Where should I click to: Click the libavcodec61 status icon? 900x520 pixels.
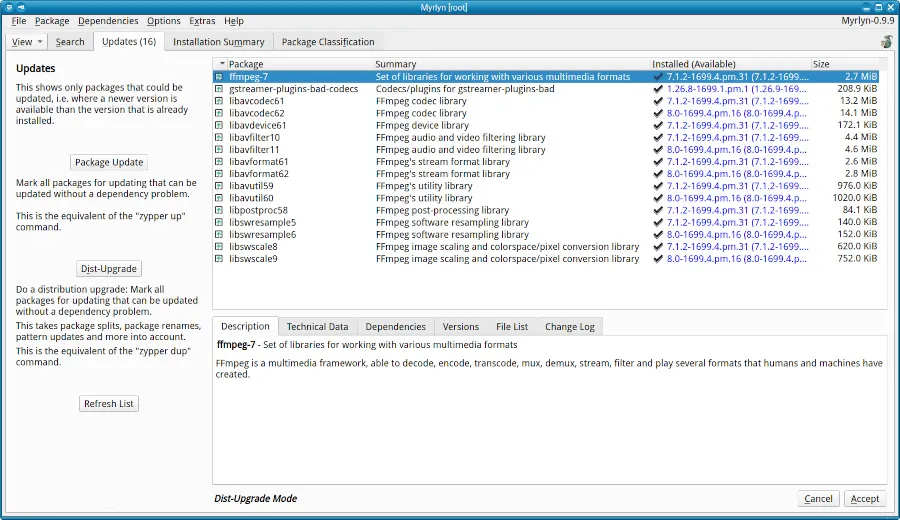tap(220, 101)
